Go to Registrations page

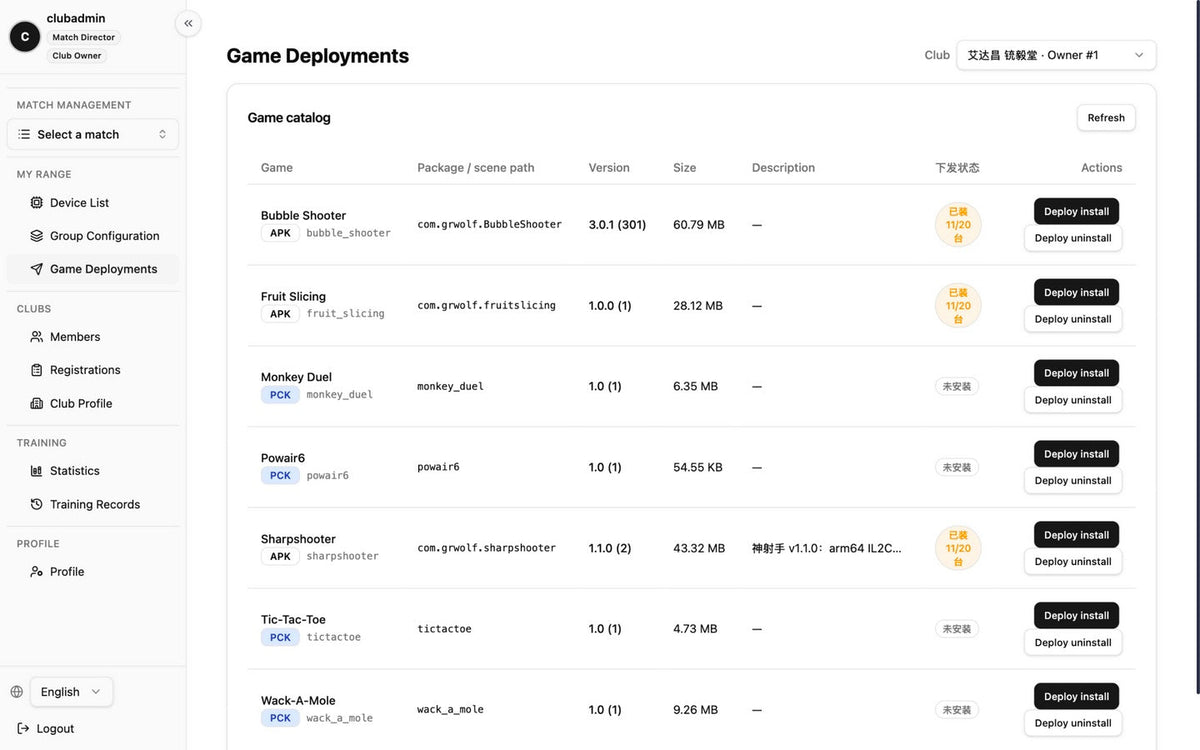click(93, 370)
